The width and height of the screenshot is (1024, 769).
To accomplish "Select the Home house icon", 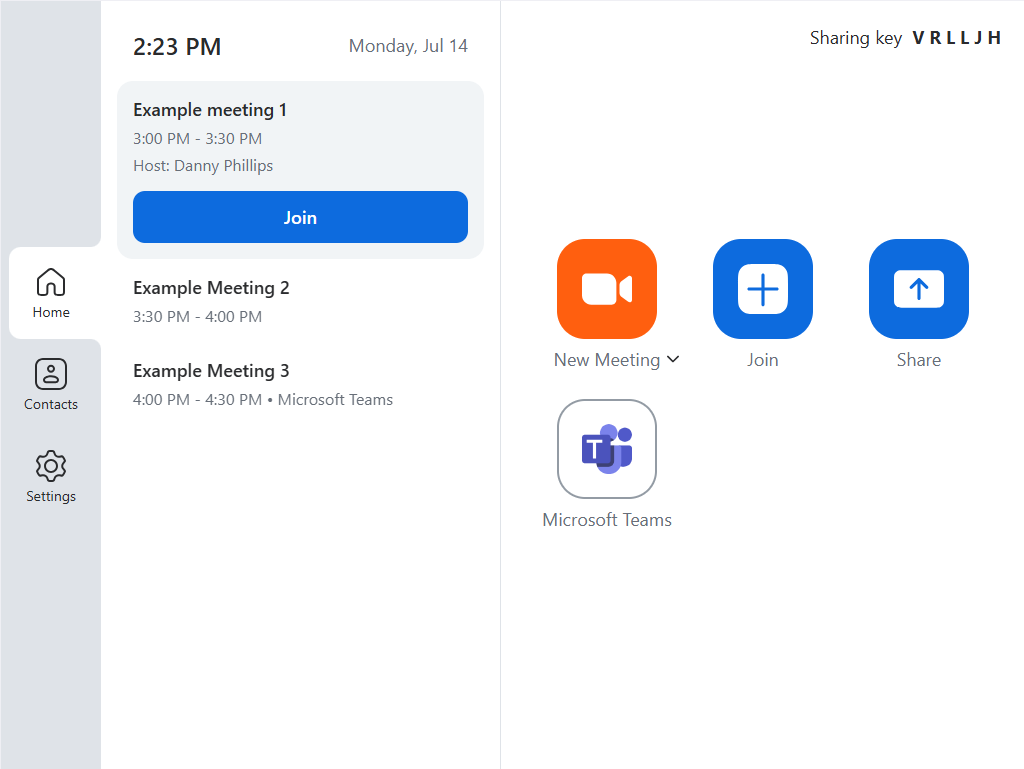I will [x=51, y=282].
